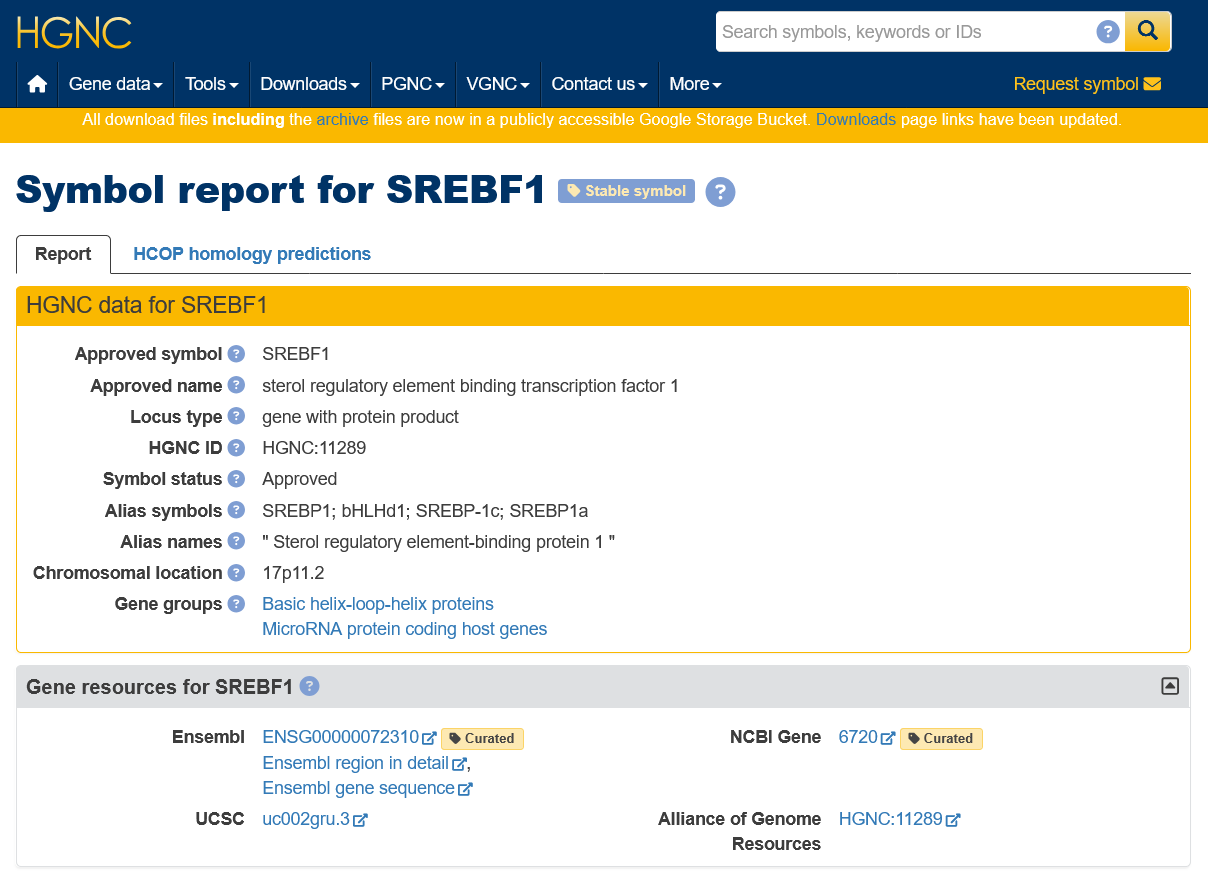Screen dimensions: 1208x877
Task: Click help icon next to Approved name
Action: coord(236,385)
